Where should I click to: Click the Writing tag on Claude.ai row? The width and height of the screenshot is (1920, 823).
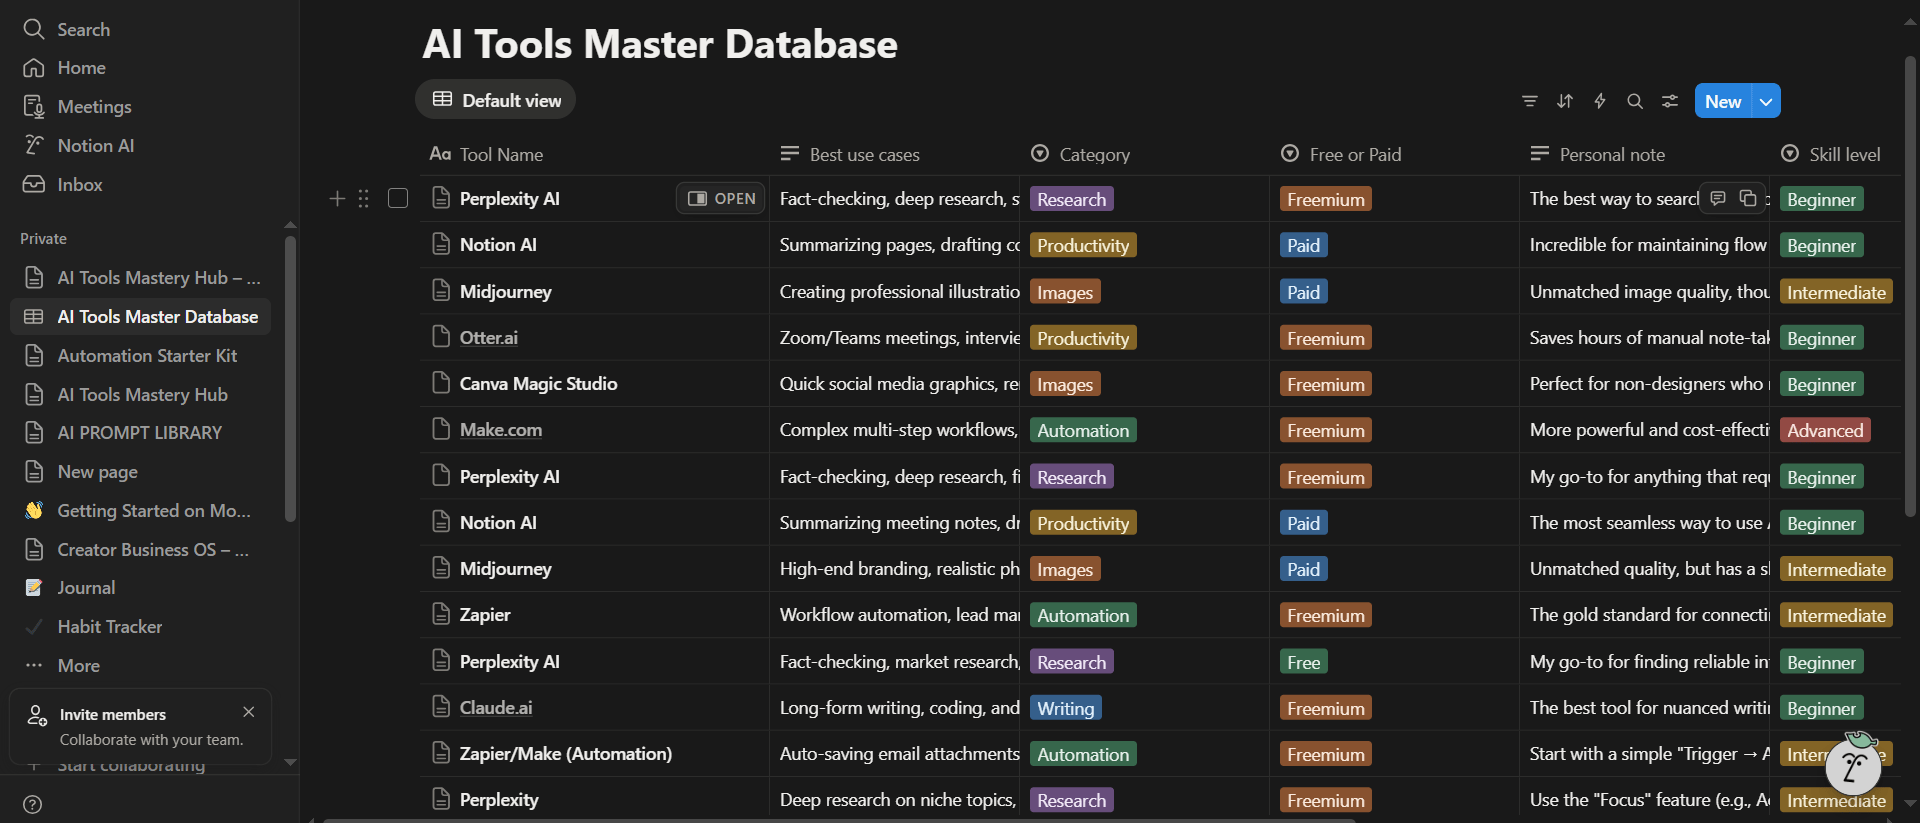coord(1065,708)
